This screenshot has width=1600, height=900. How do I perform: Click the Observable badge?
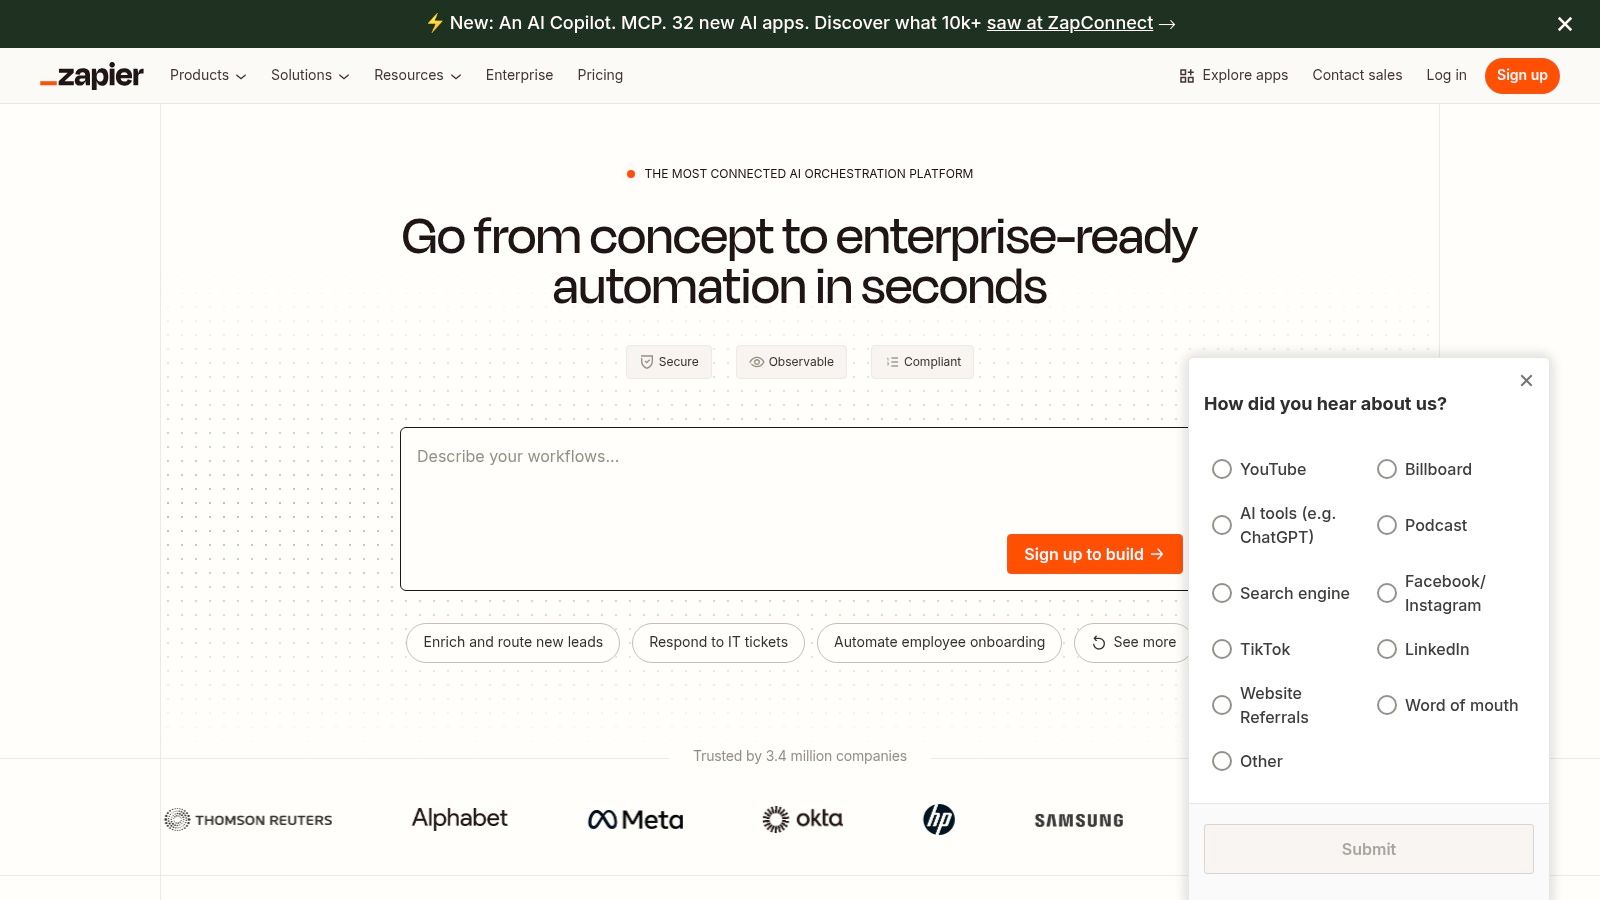tap(791, 362)
